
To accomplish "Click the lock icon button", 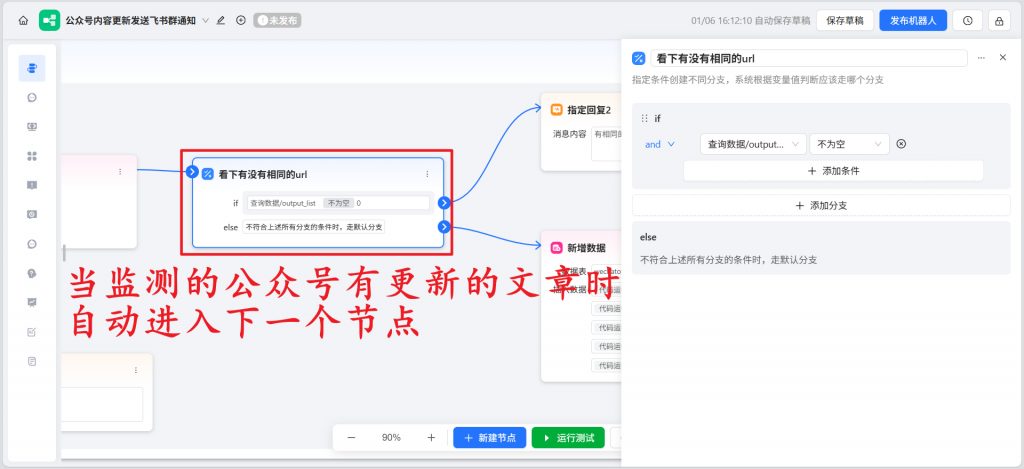I will tap(999, 20).
